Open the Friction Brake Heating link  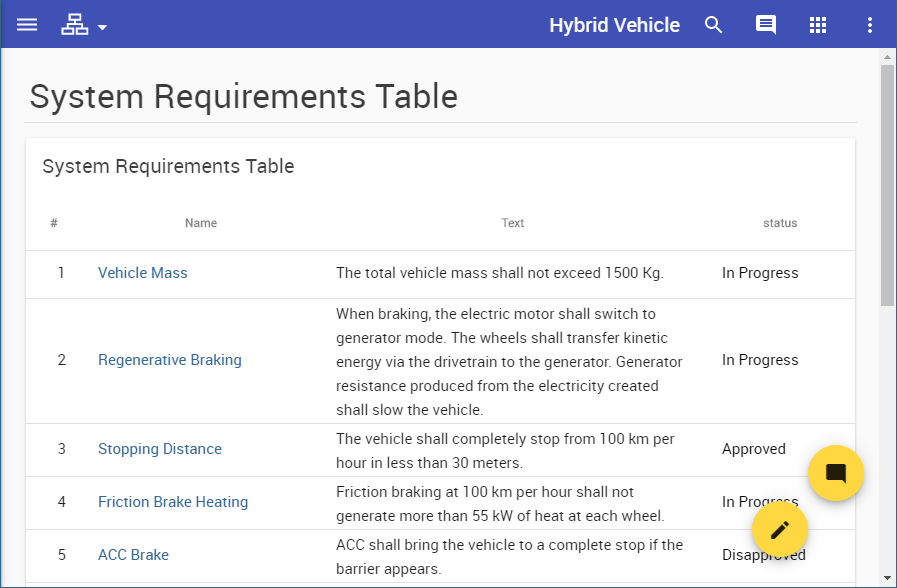[173, 502]
